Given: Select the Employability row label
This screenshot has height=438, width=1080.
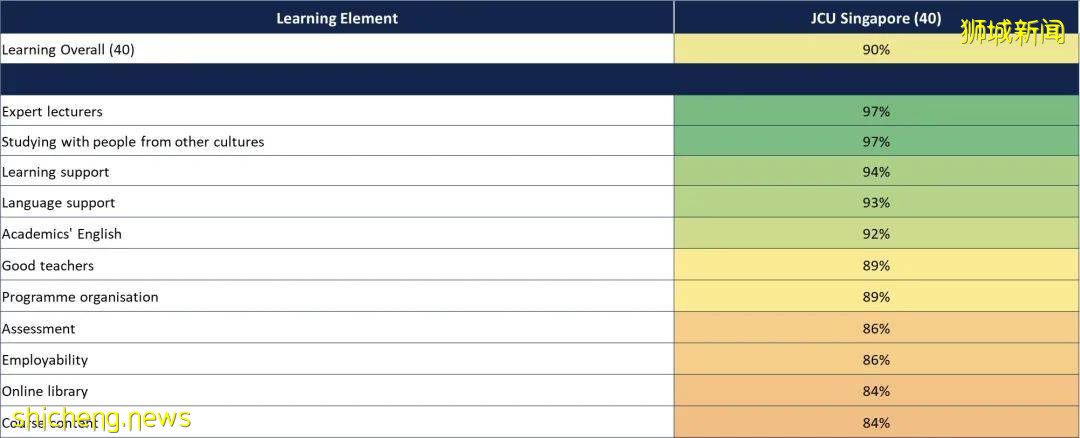Looking at the screenshot, I should click(x=45, y=360).
